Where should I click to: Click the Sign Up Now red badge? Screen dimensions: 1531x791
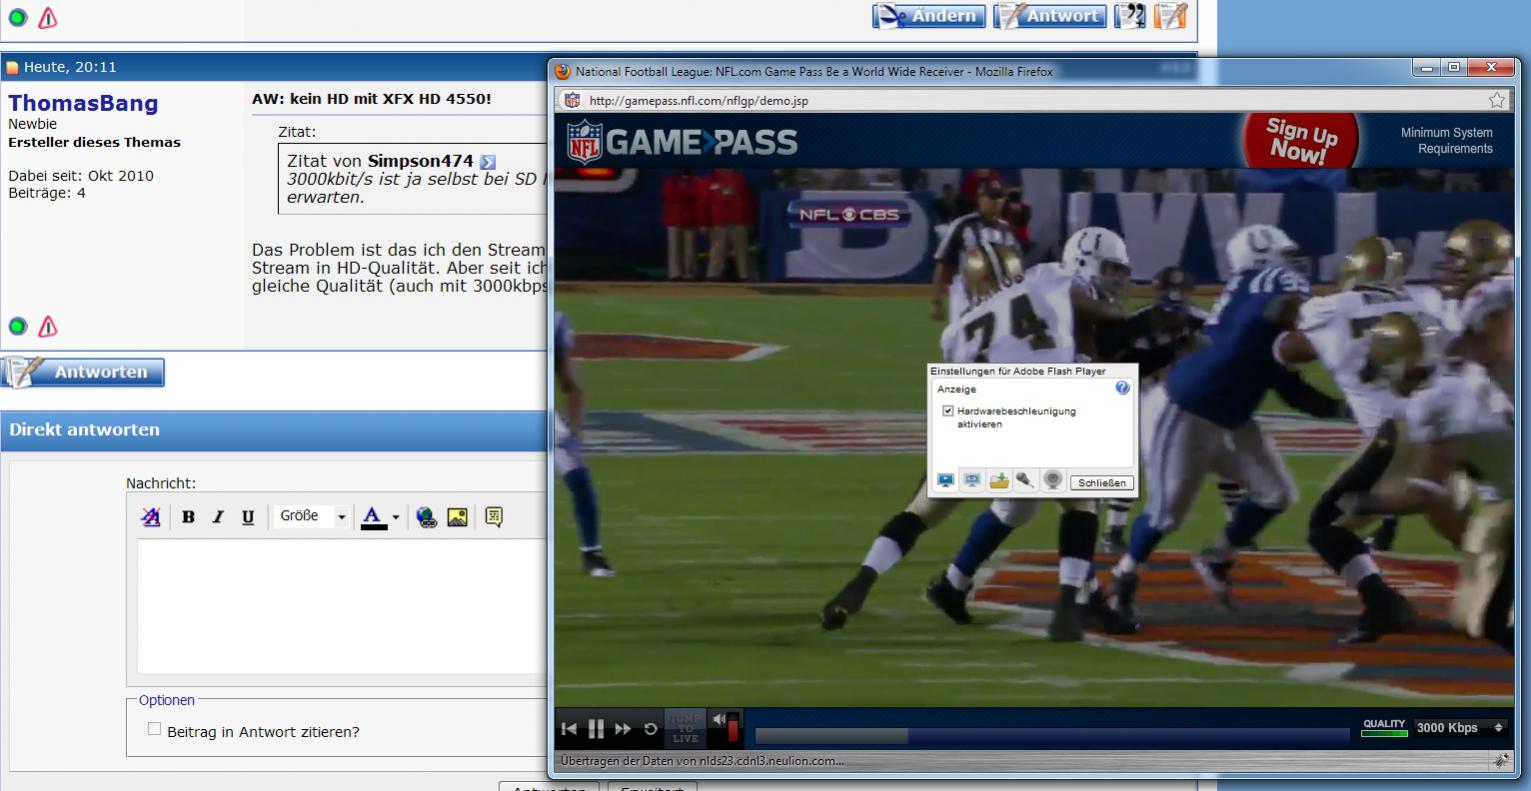[1300, 140]
